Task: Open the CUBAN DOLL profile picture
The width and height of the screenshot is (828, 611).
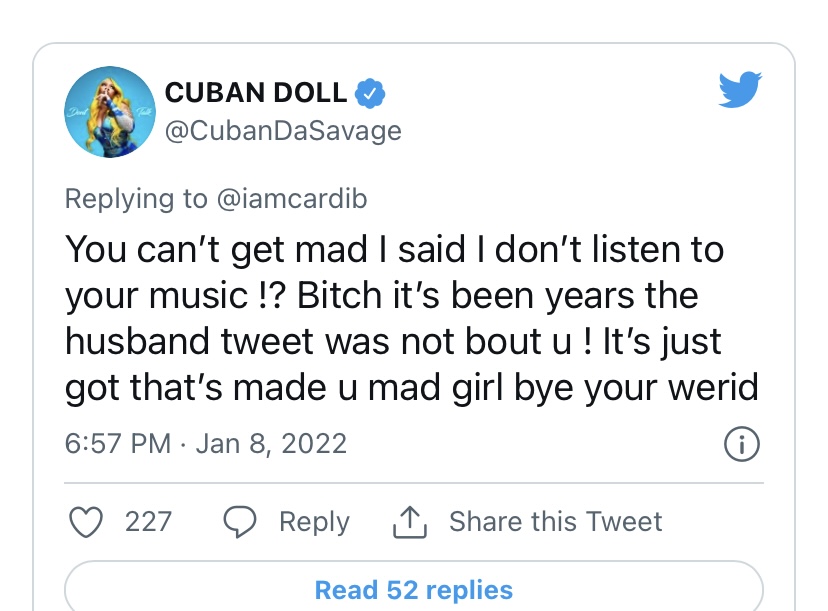Action: tap(110, 112)
